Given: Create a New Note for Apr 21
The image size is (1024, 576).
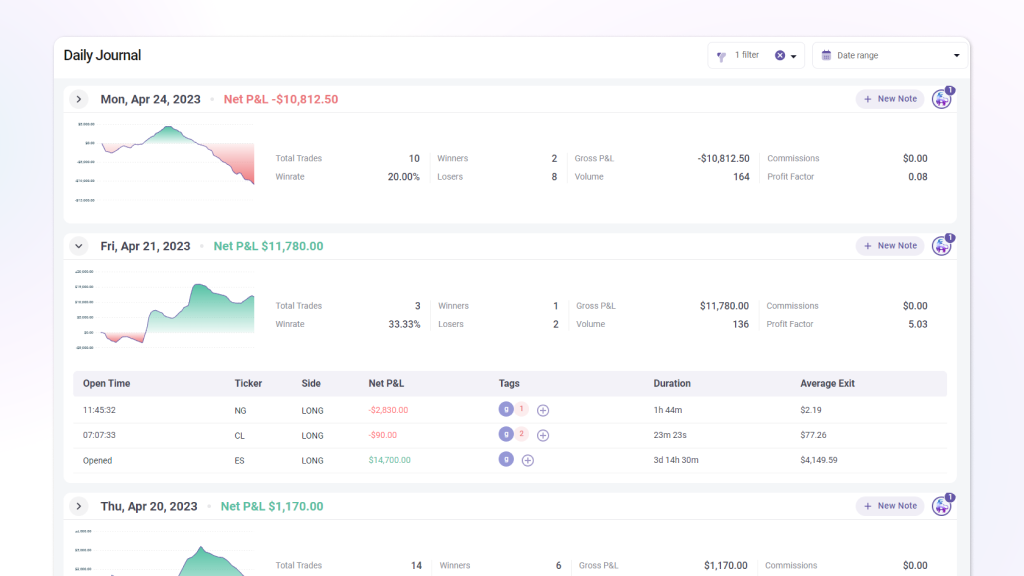Looking at the screenshot, I should [889, 245].
